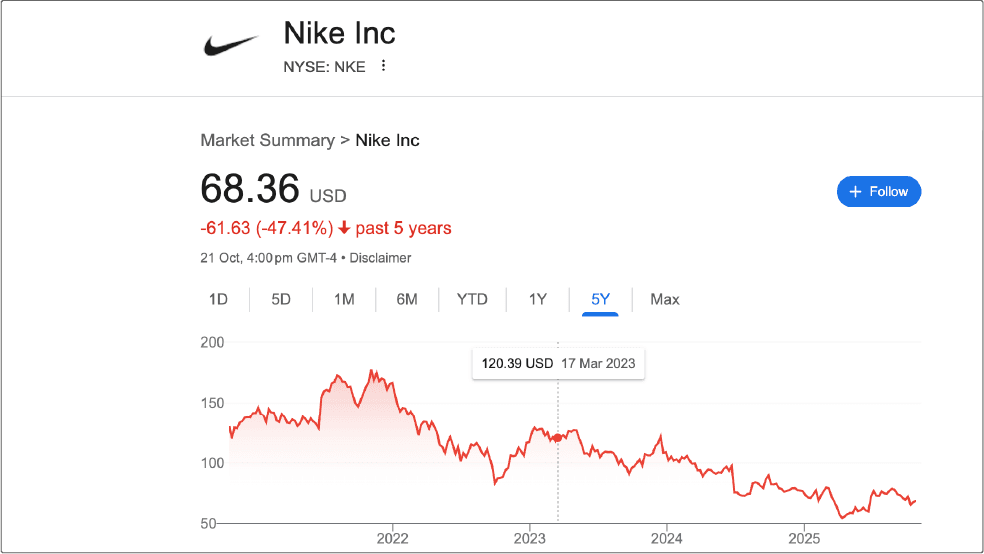Click the Nike Inc page heading
The width and height of the screenshot is (984, 554).
point(340,33)
